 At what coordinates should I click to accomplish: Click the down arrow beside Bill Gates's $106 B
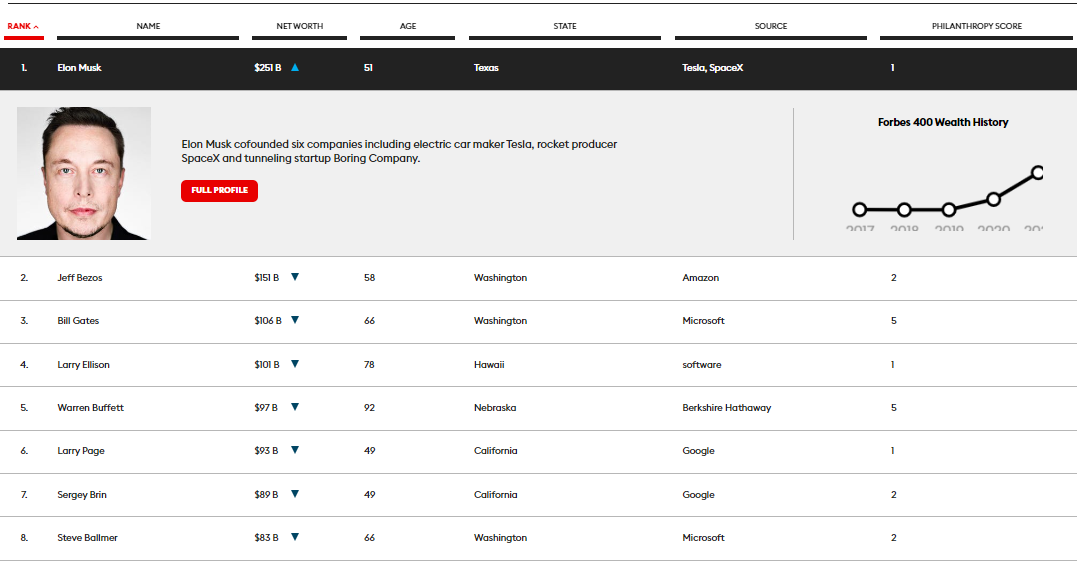tap(295, 321)
